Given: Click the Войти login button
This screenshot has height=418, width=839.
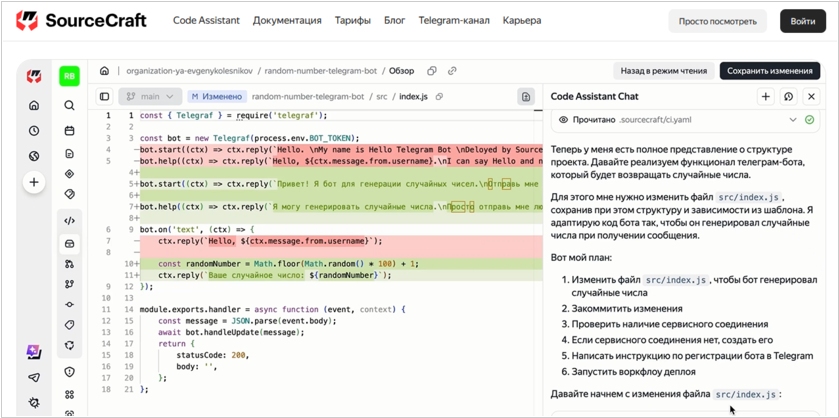Looking at the screenshot, I should (802, 21).
